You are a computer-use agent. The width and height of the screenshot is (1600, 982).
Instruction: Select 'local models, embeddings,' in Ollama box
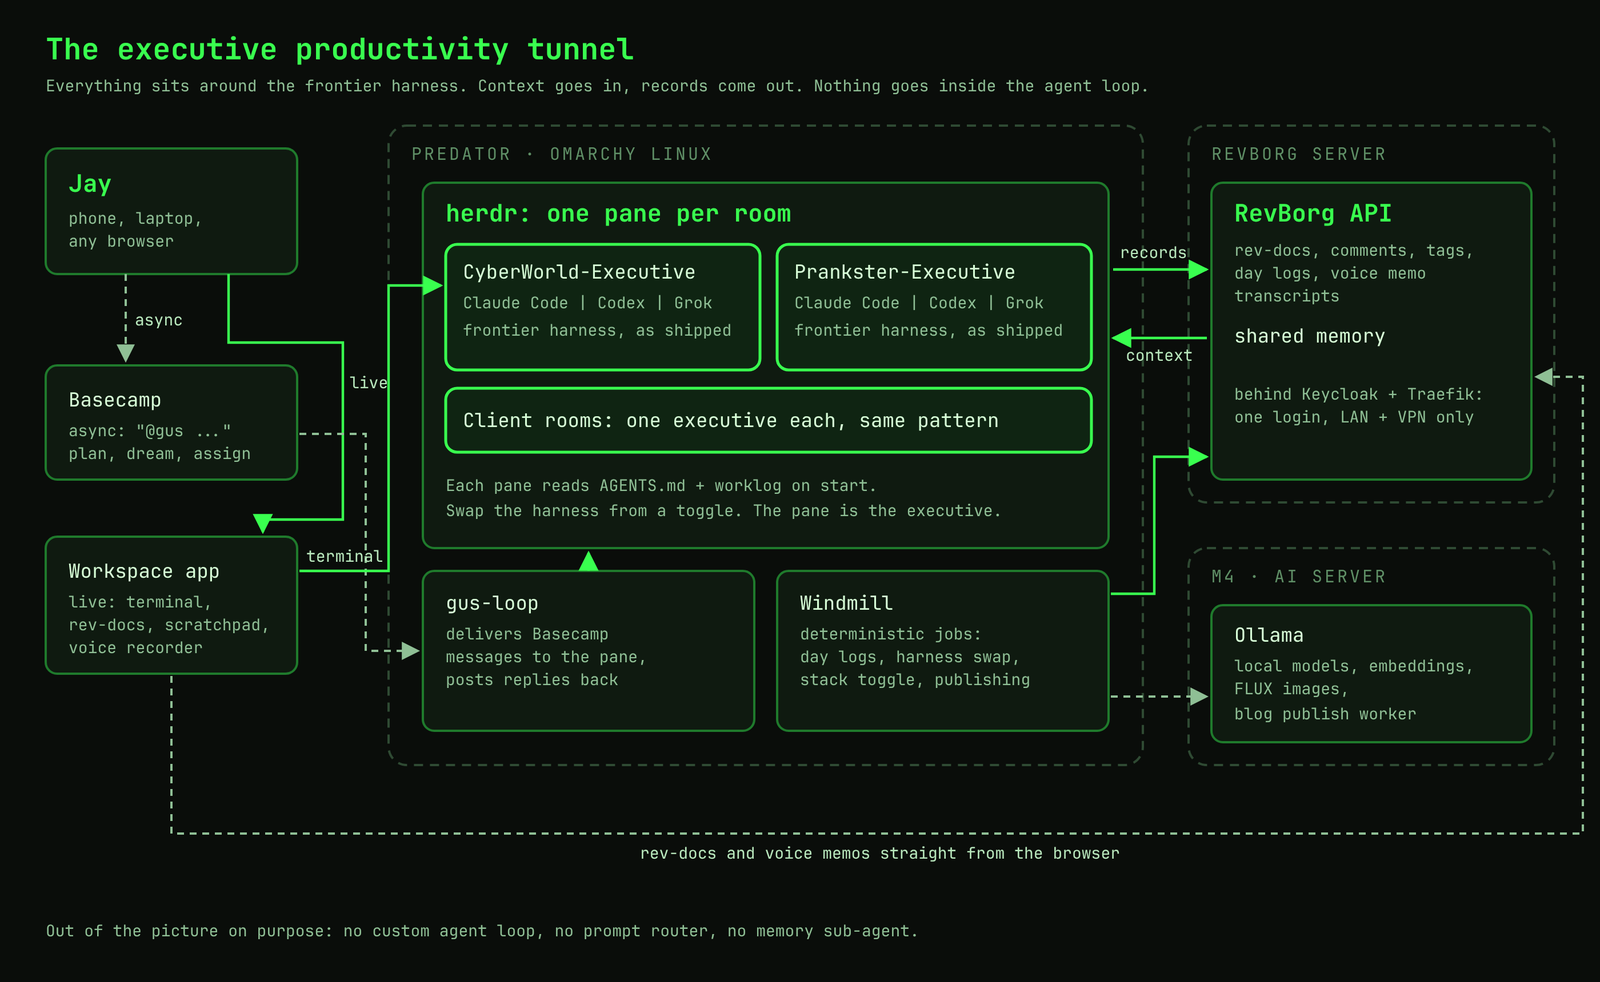1354,666
